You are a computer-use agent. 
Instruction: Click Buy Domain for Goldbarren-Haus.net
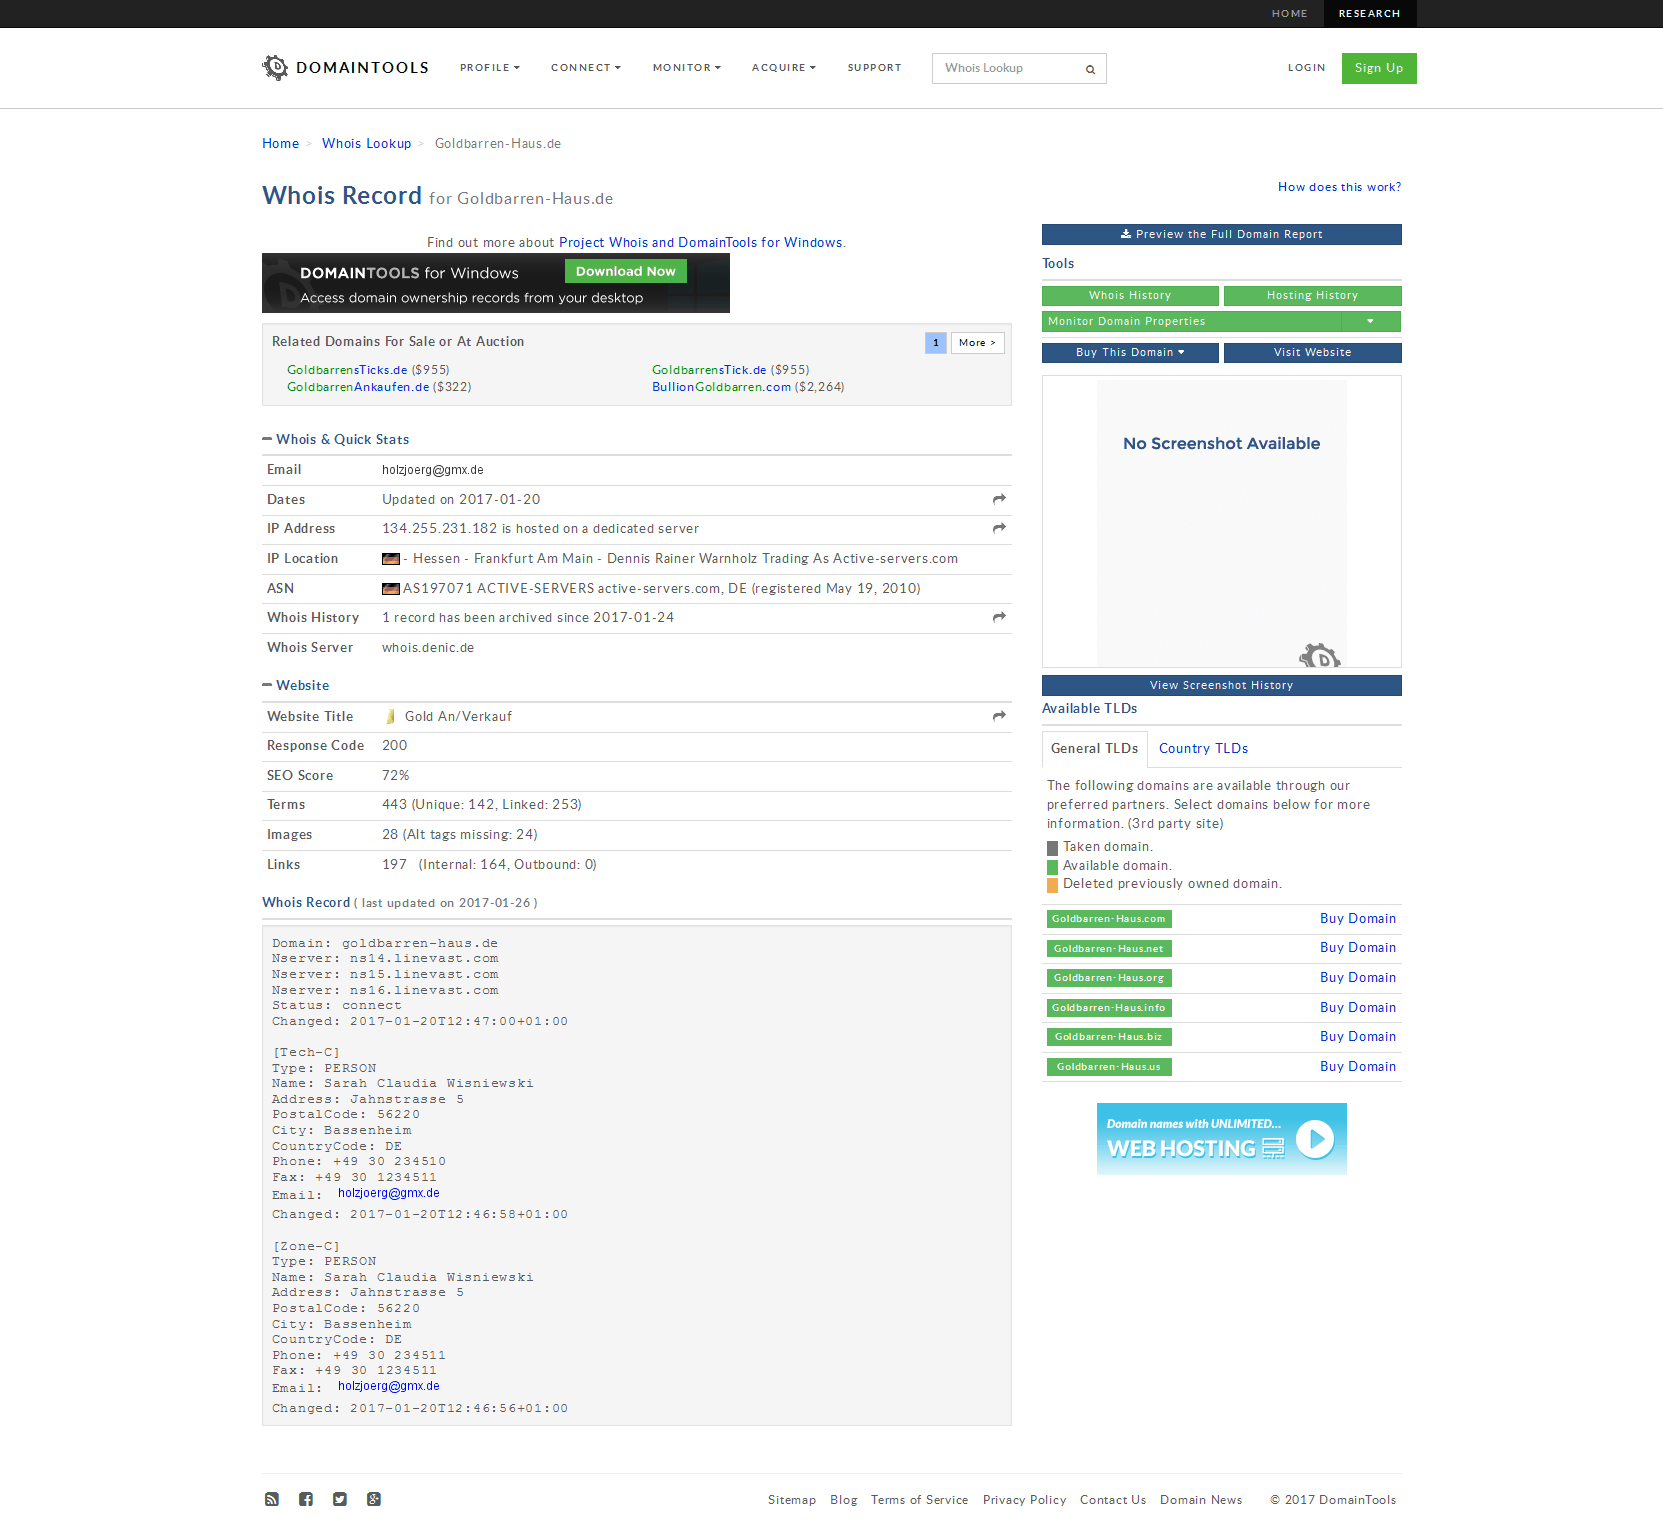(x=1357, y=948)
